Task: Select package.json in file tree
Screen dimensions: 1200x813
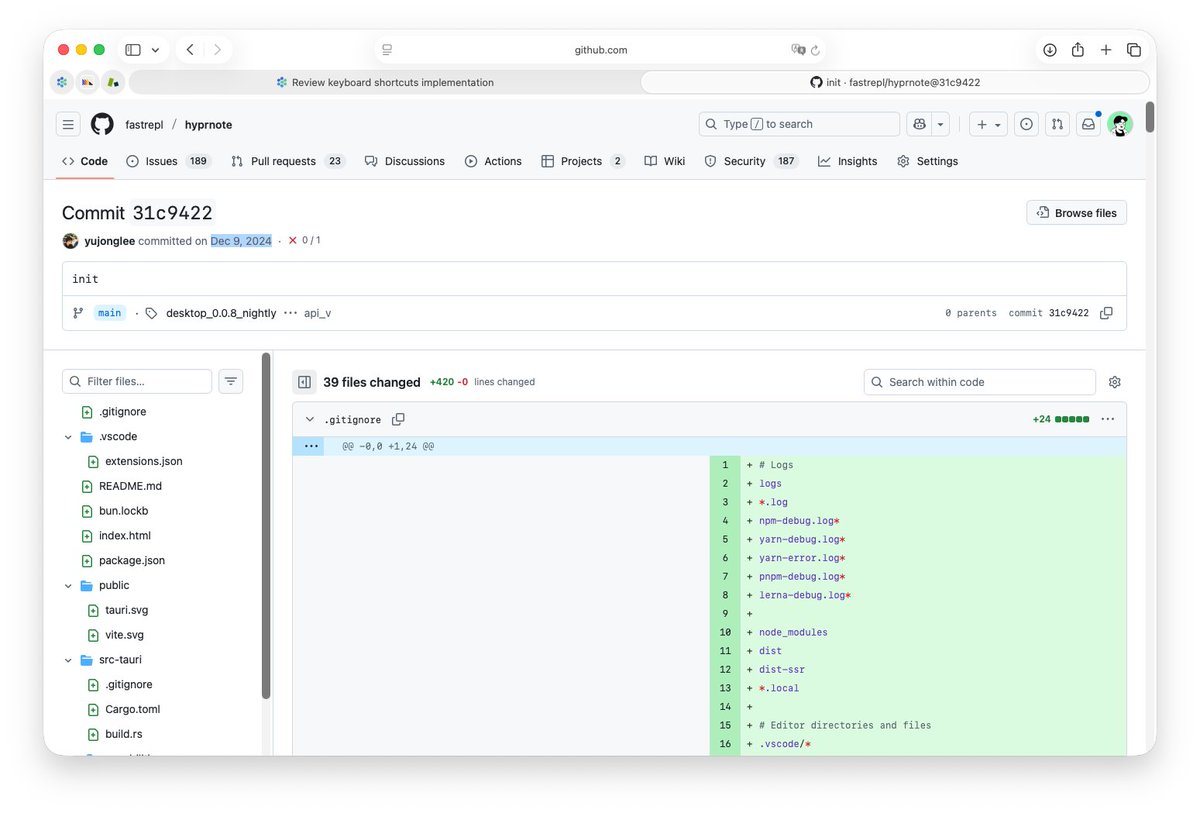Action: [132, 561]
